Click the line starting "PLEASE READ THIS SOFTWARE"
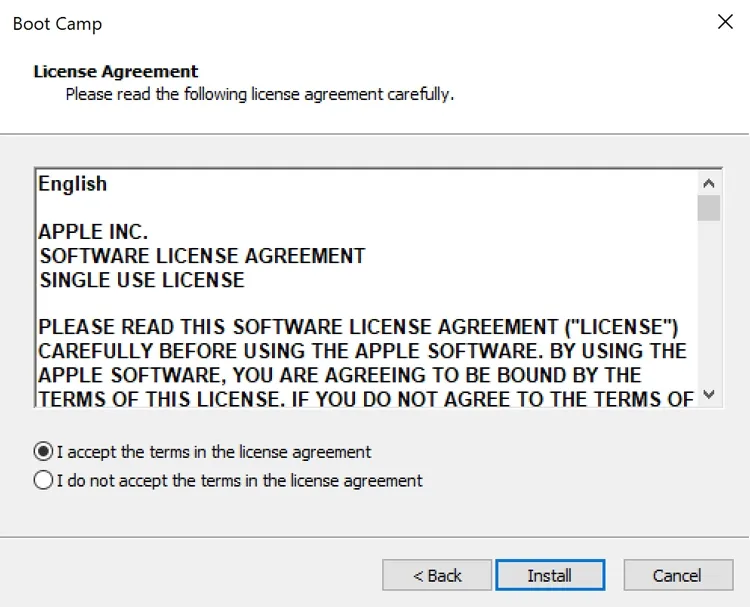The height and width of the screenshot is (607, 750). [358, 327]
